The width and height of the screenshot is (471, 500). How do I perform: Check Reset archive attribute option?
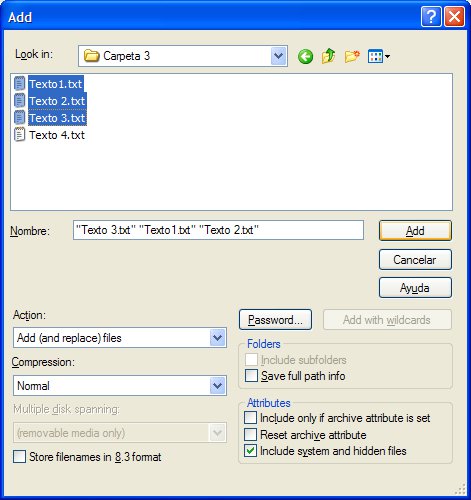(251, 435)
